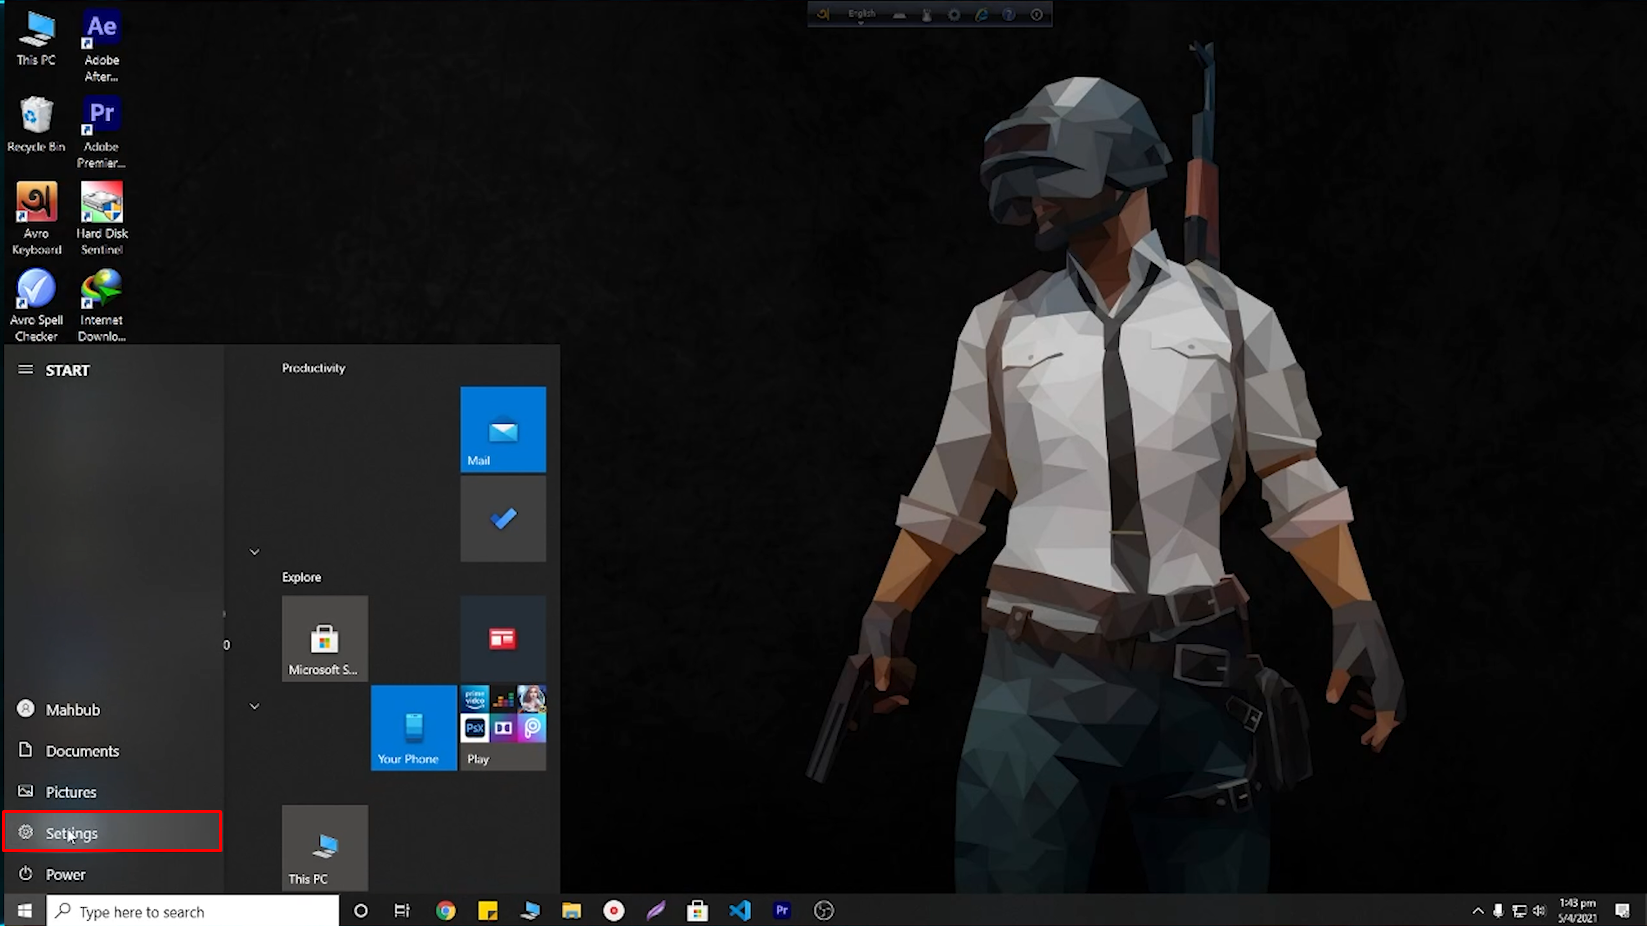Viewport: 1647px width, 926px height.
Task: Open the Power options in Start menu
Action: pos(112,874)
